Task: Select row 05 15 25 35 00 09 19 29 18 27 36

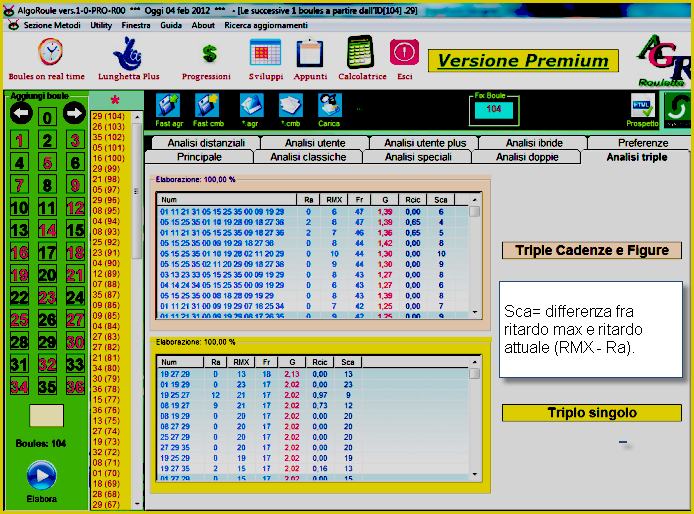Action: pos(313,243)
